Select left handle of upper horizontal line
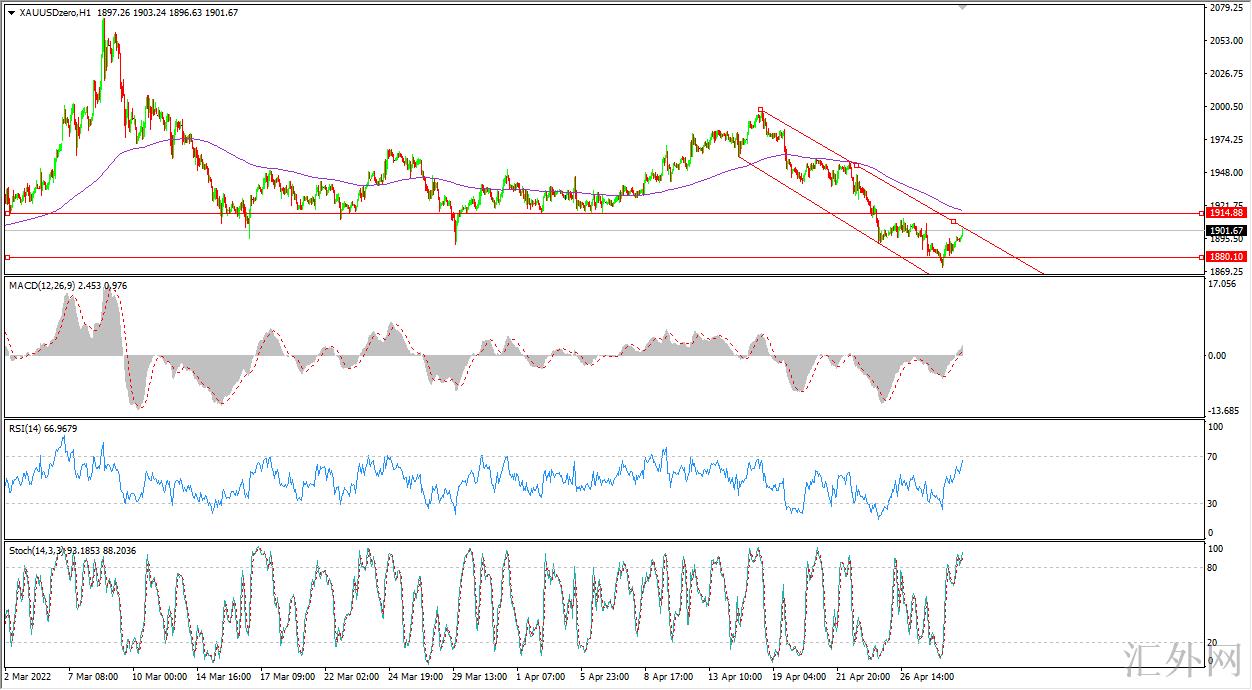 click(8, 213)
